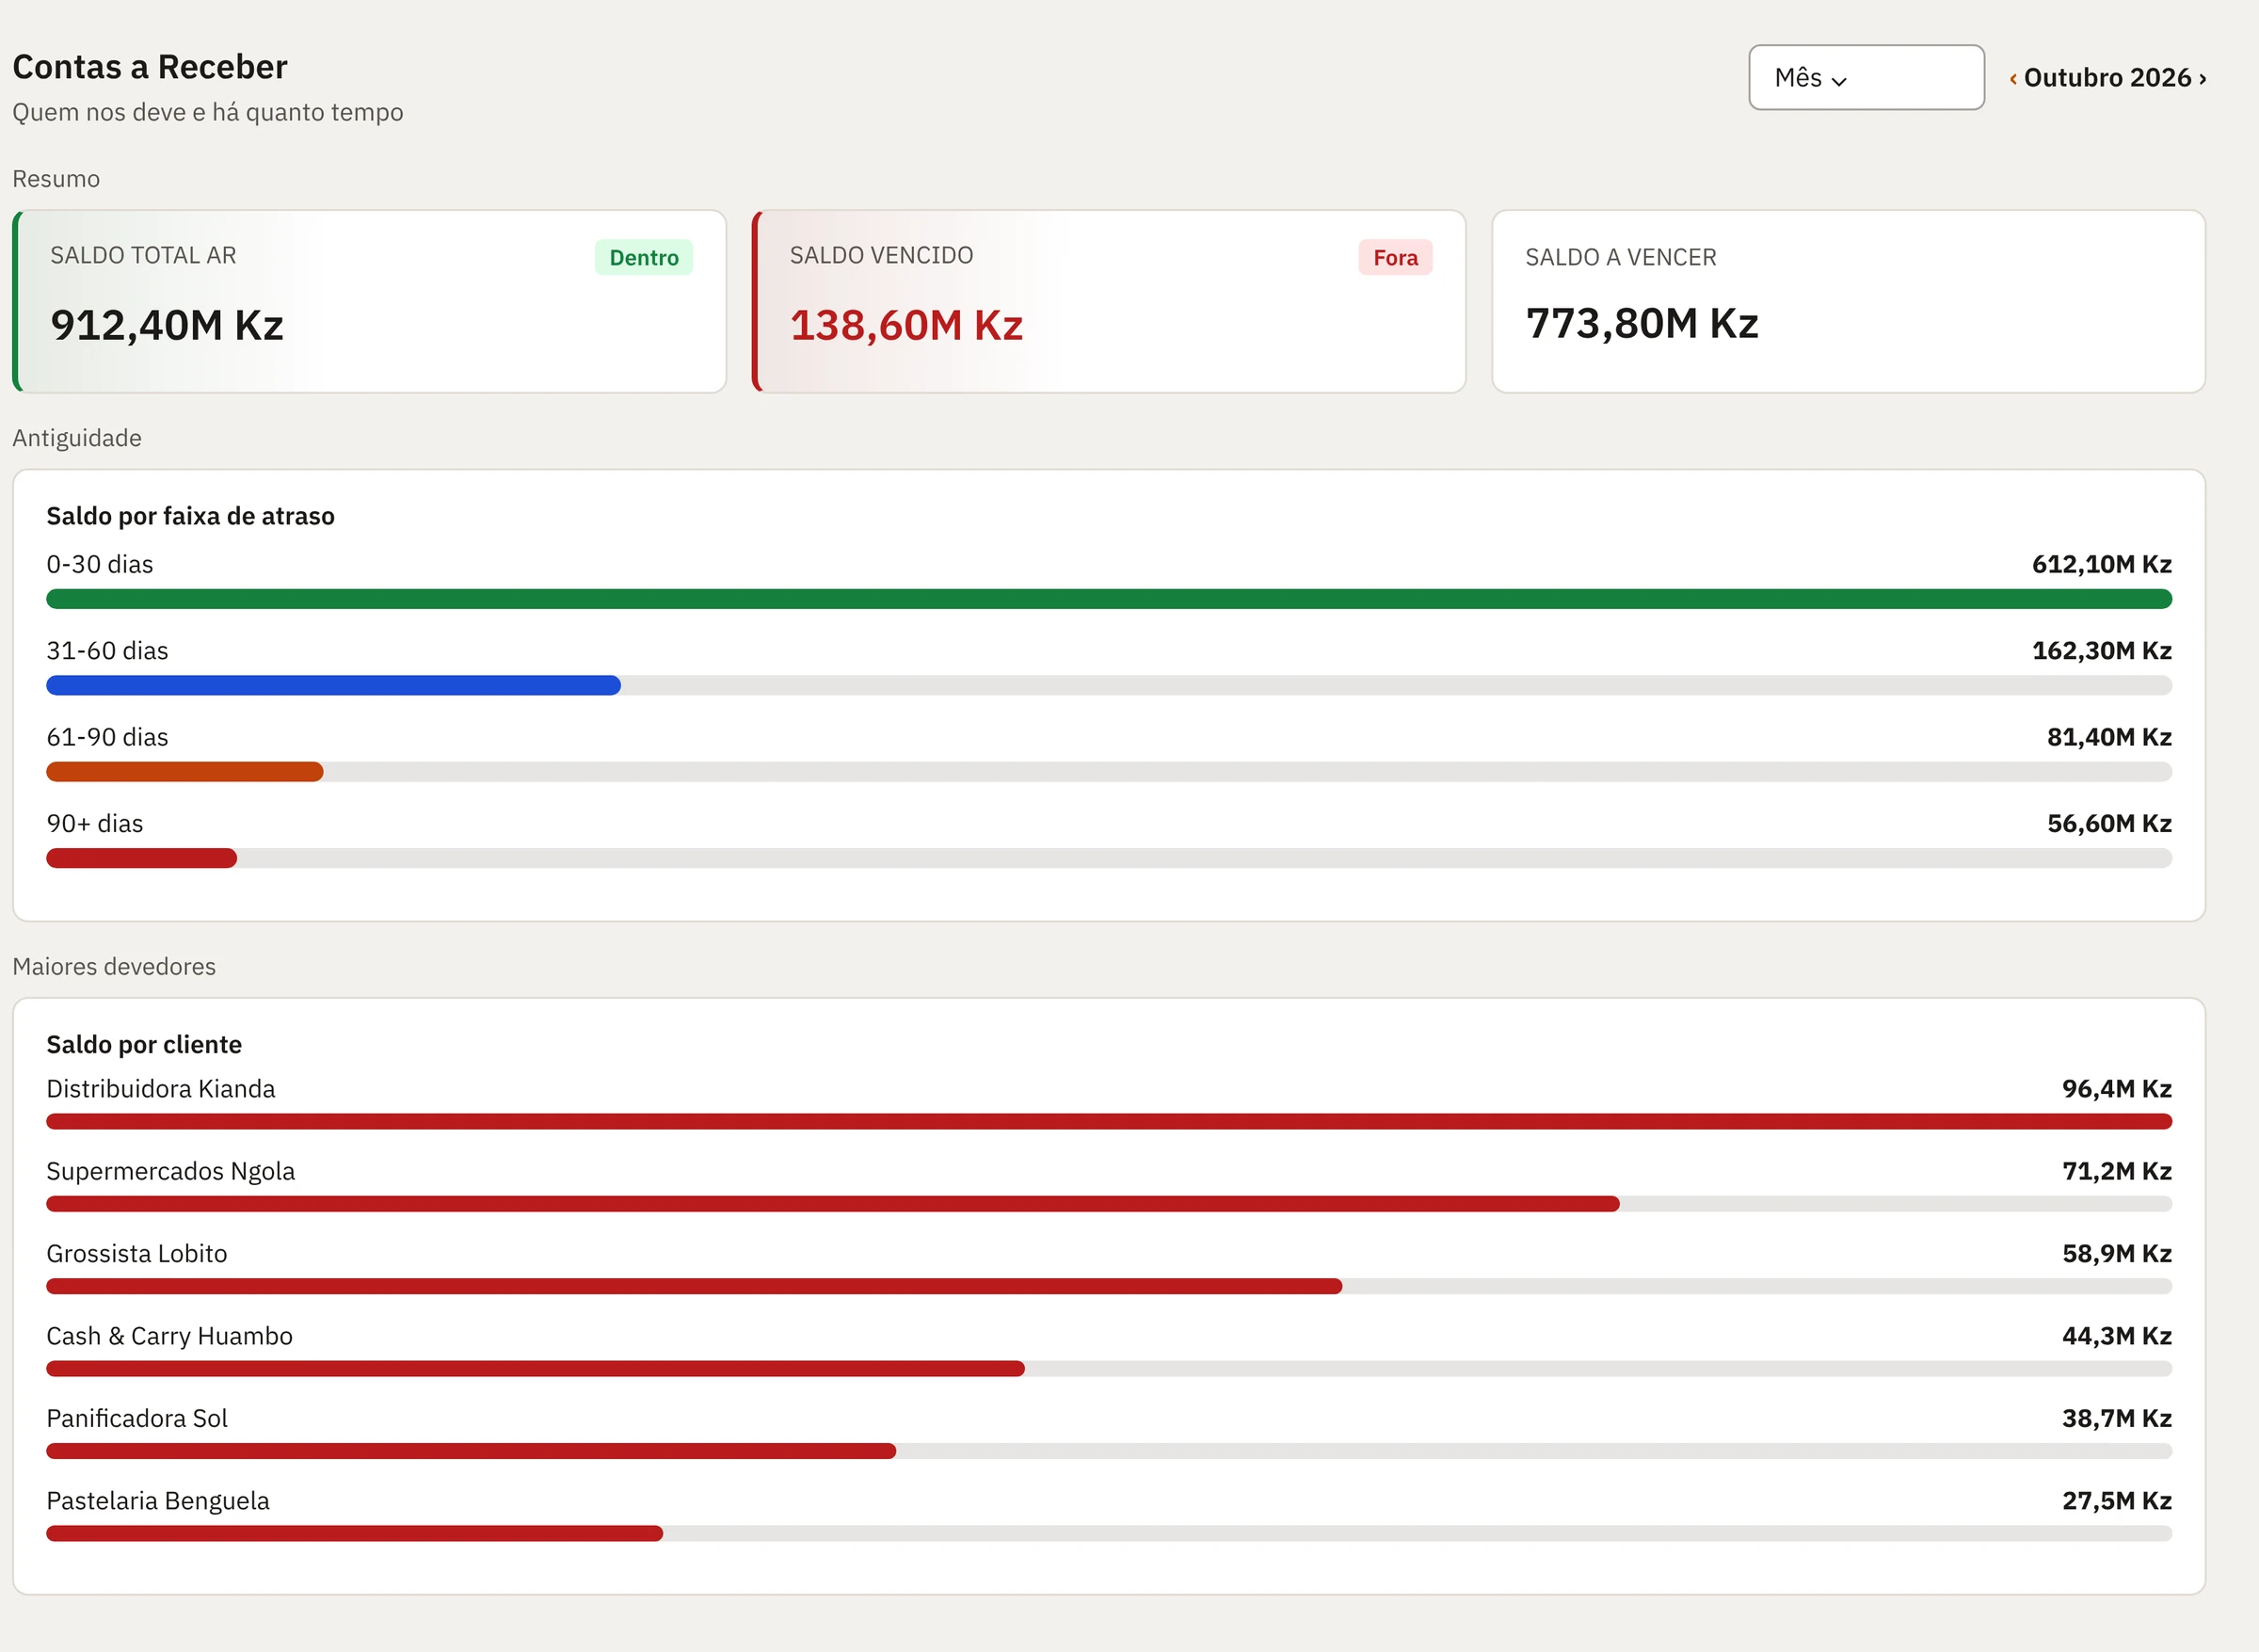Select the 71,2M Kz amount

click(2116, 1171)
